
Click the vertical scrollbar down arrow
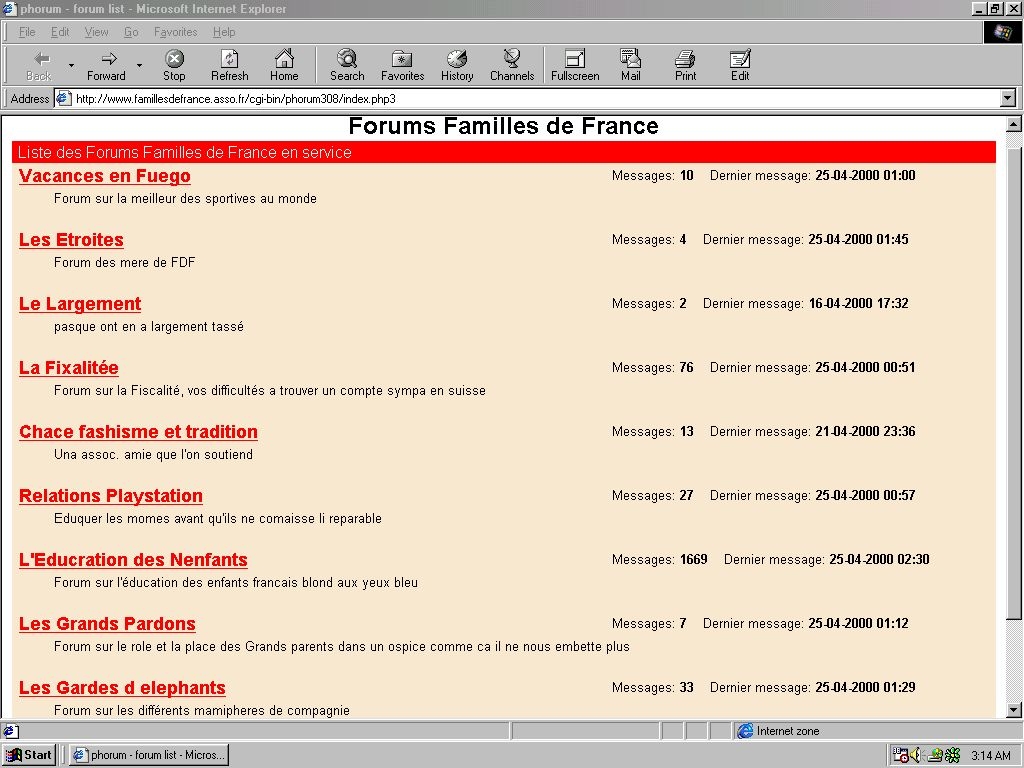[1013, 710]
